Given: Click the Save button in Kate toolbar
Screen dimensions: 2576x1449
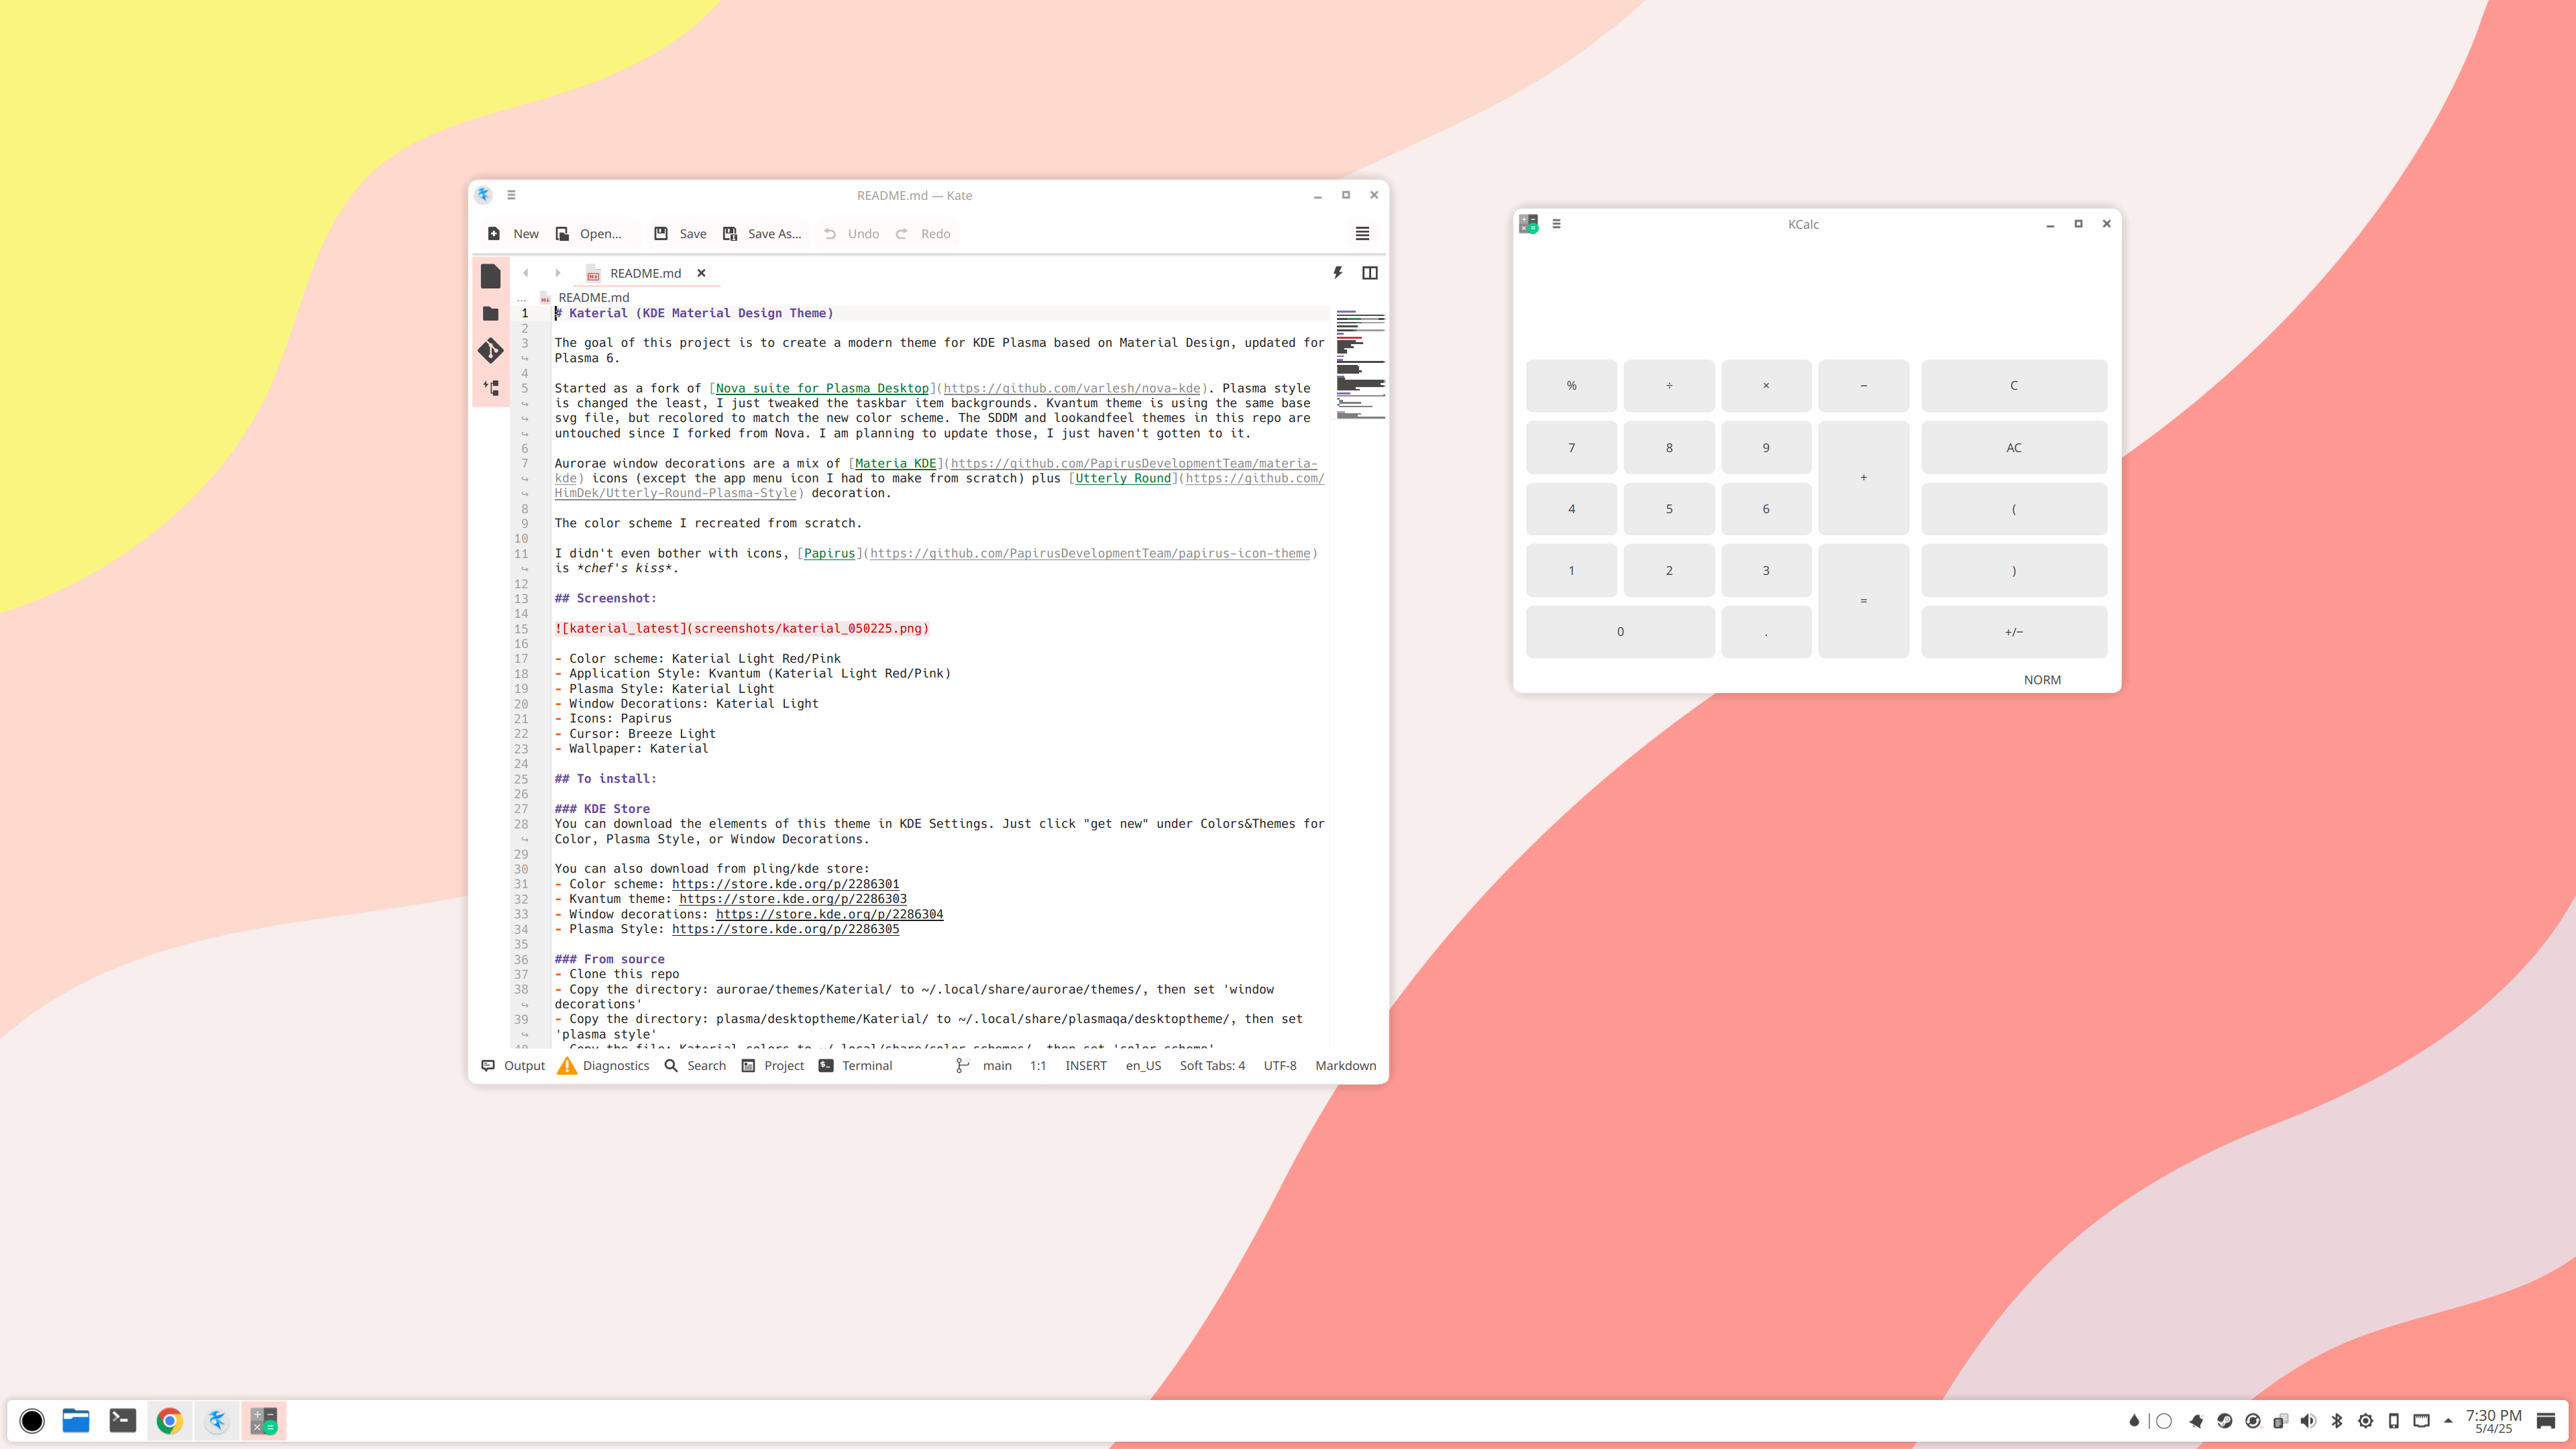Looking at the screenshot, I should point(680,233).
